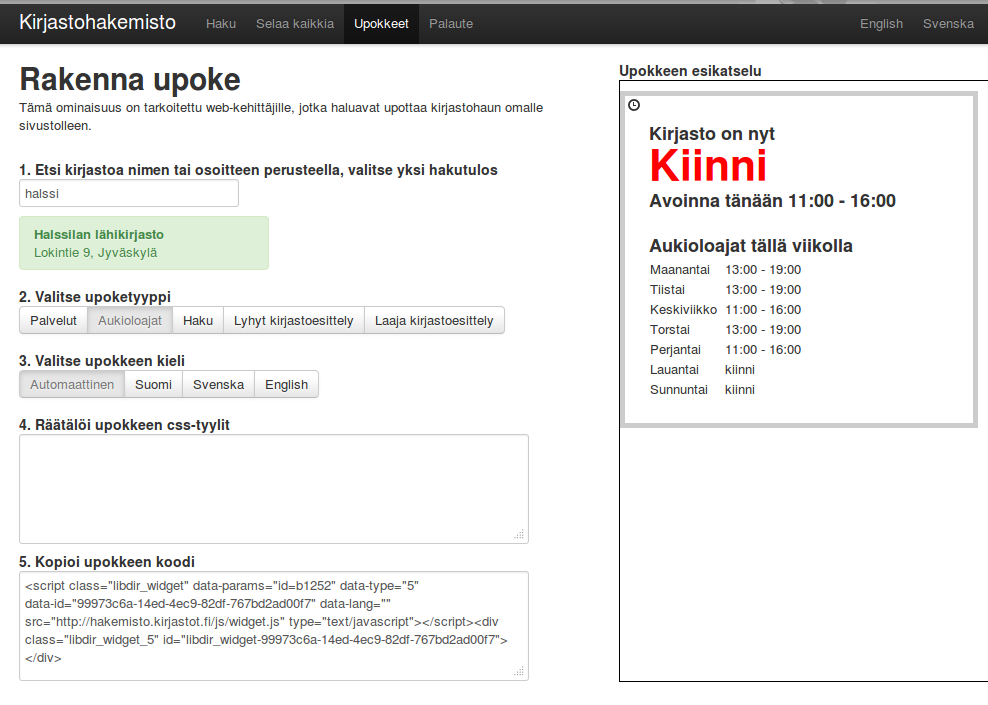Screen dimensions: 988x705
Task: Choose the Aukioloajat embed type
Action: (x=130, y=321)
